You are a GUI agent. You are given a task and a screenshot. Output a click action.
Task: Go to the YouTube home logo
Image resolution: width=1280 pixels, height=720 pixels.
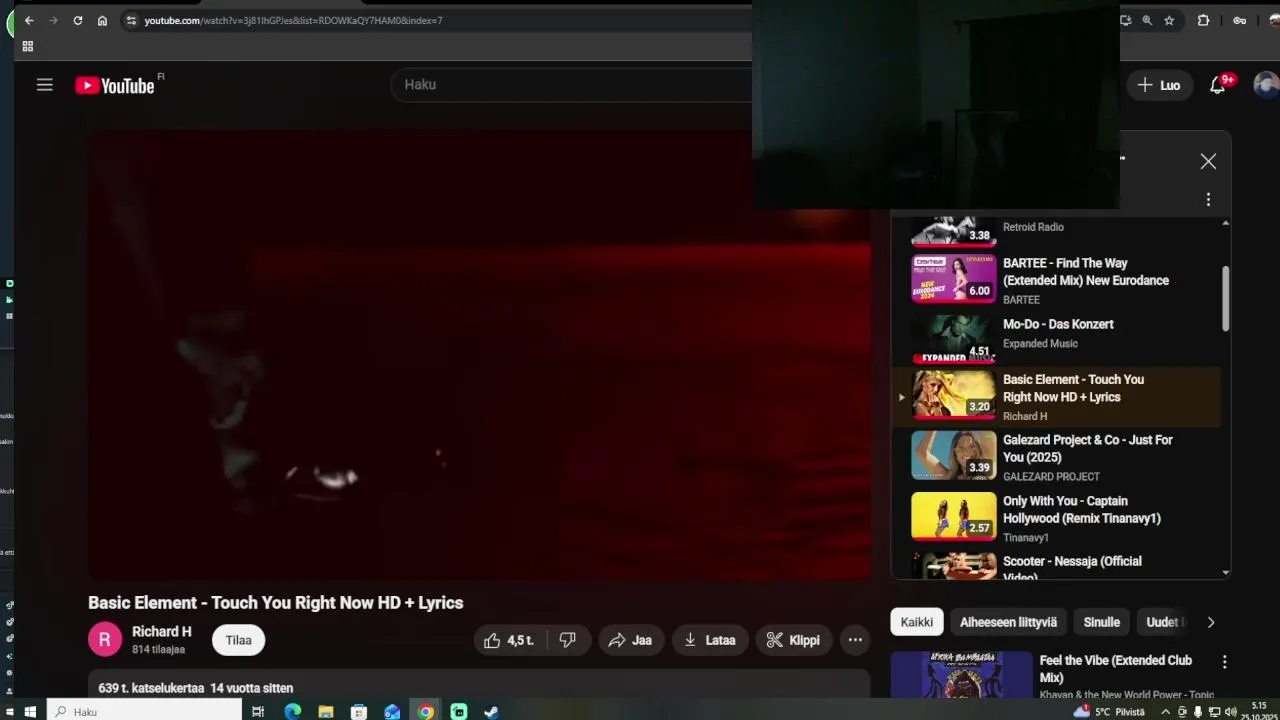[116, 85]
